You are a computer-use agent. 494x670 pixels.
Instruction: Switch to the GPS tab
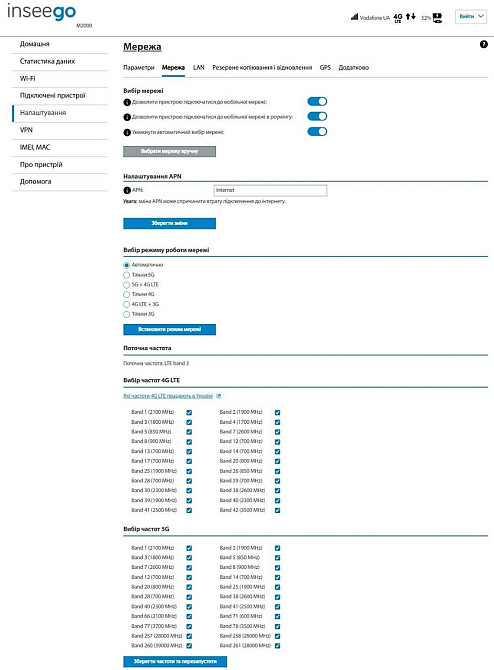[325, 68]
